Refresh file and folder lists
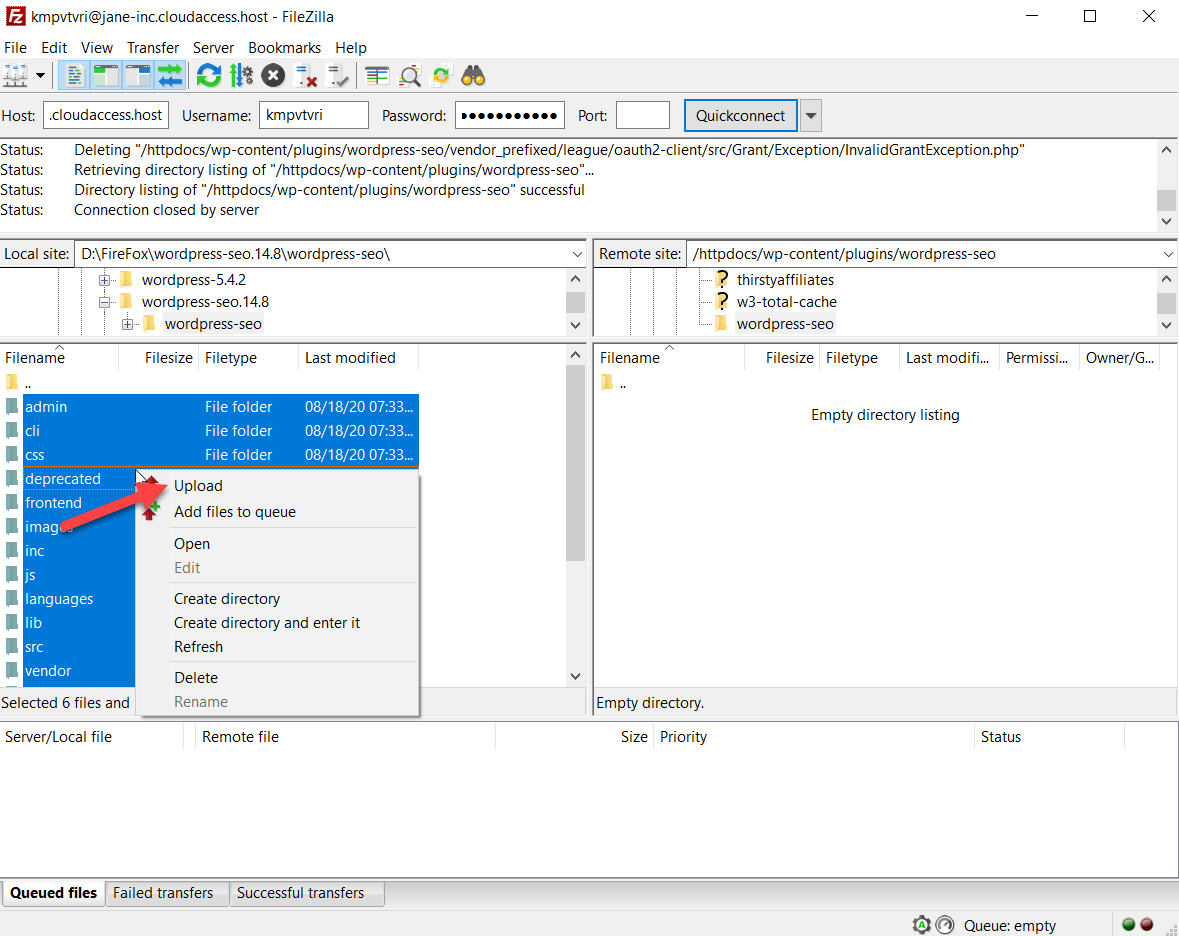 208,76
